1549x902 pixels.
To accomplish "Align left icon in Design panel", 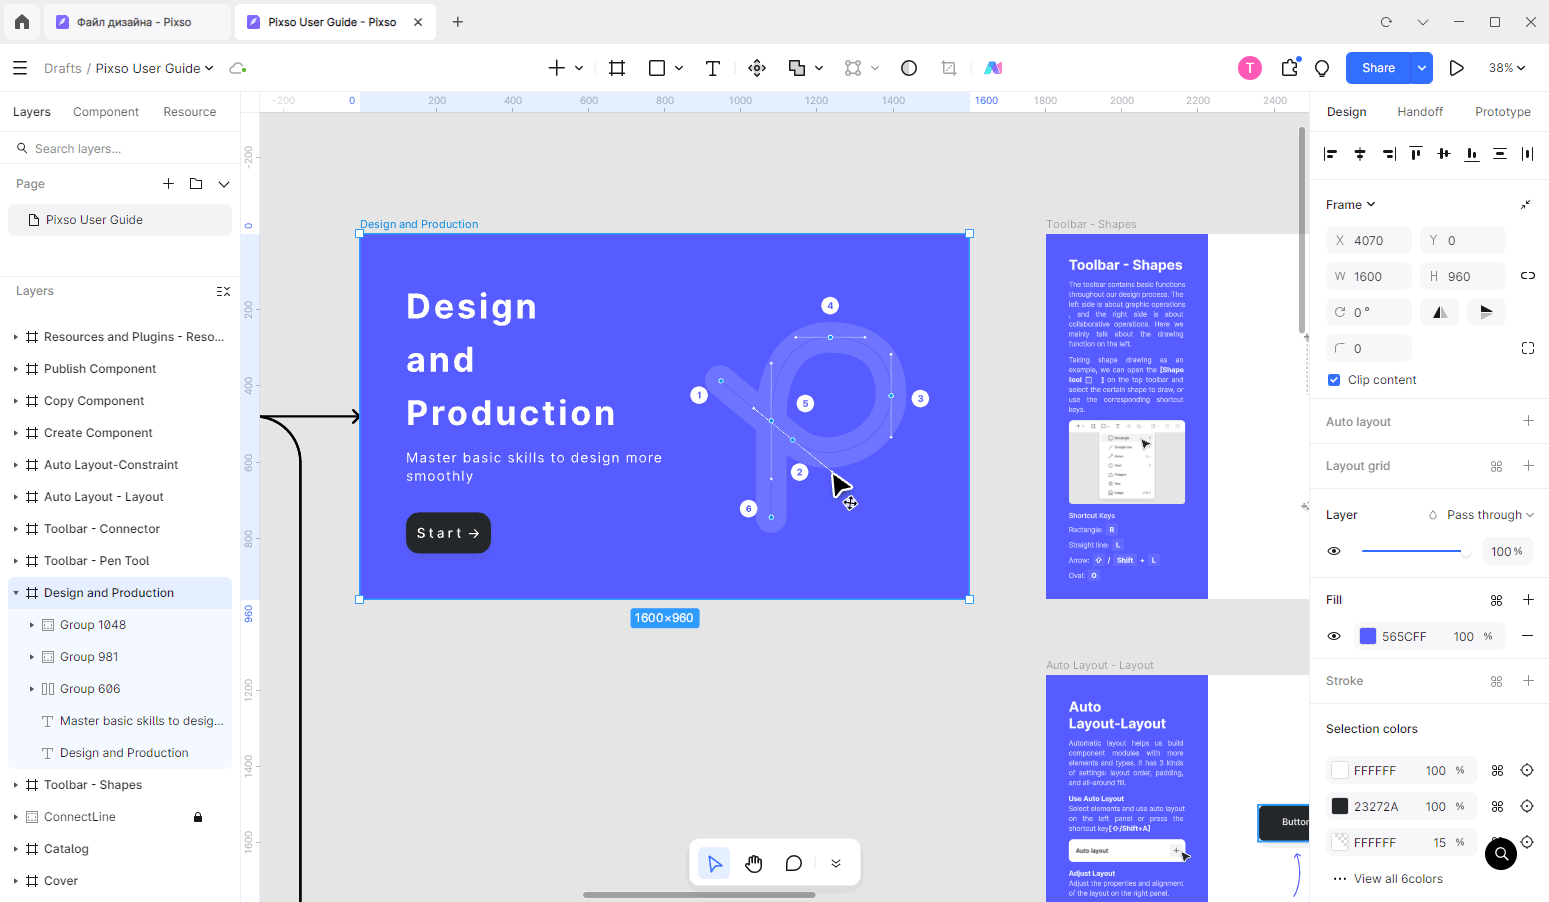I will tap(1330, 154).
